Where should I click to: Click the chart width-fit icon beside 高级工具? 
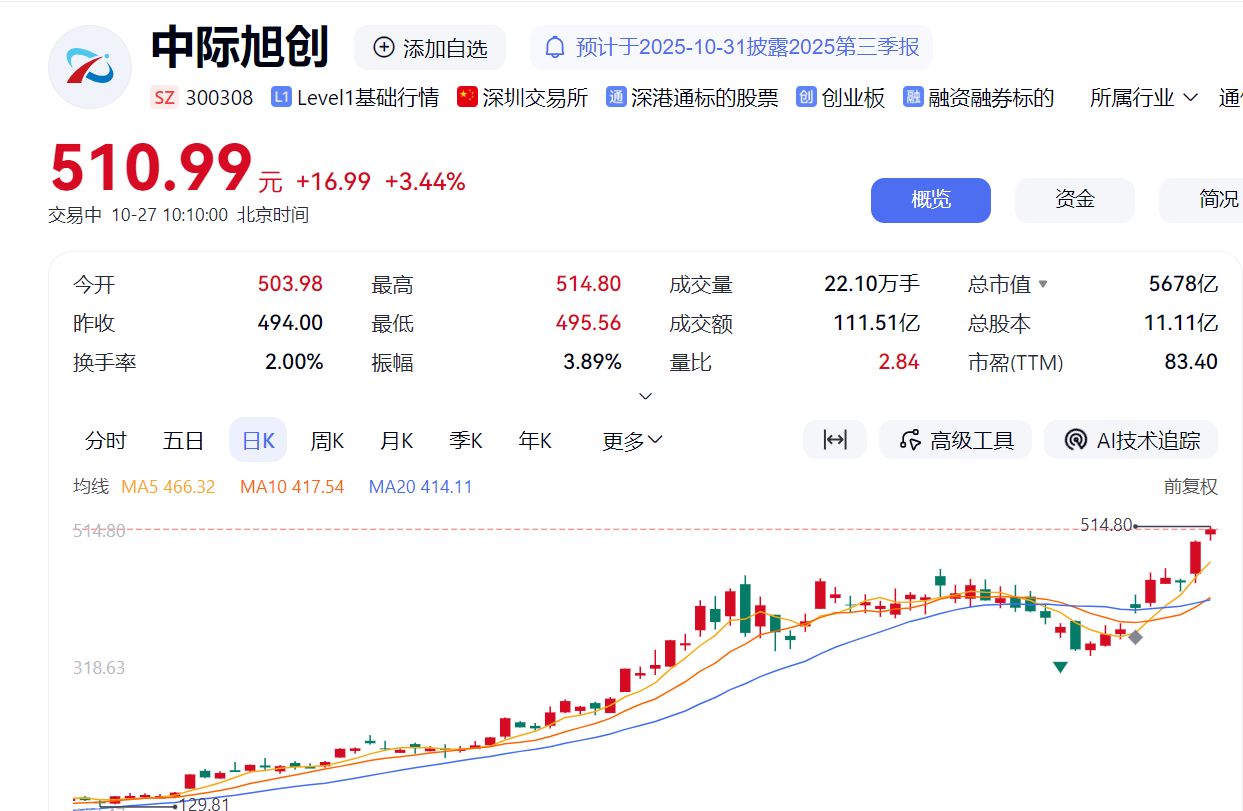[835, 439]
